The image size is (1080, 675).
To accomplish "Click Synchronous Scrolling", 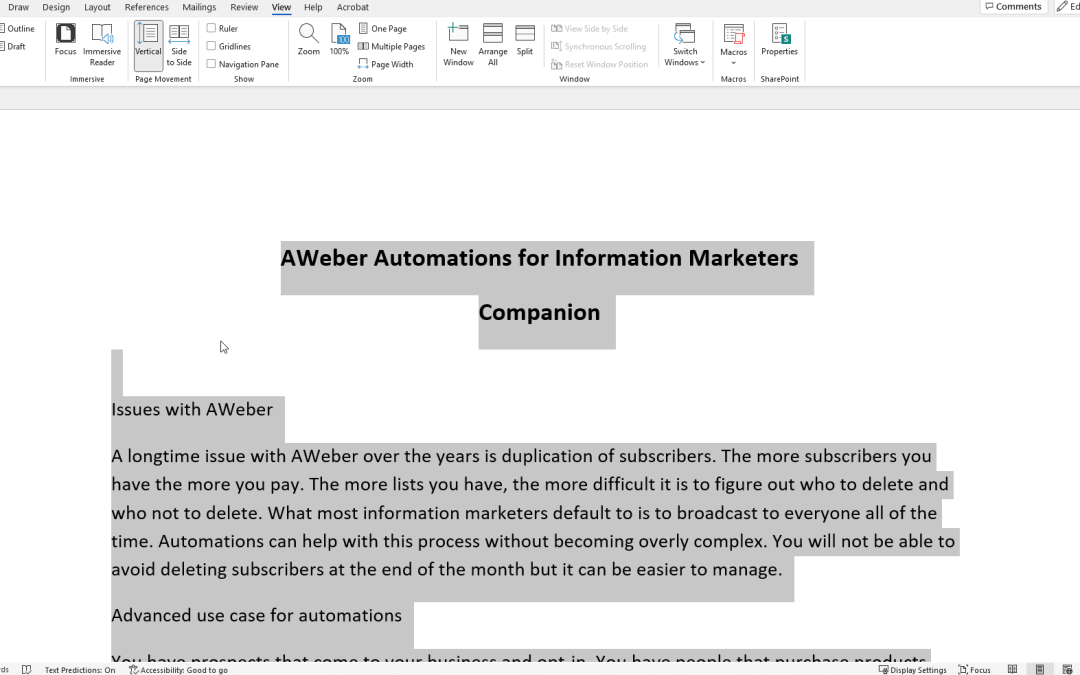I will point(599,46).
